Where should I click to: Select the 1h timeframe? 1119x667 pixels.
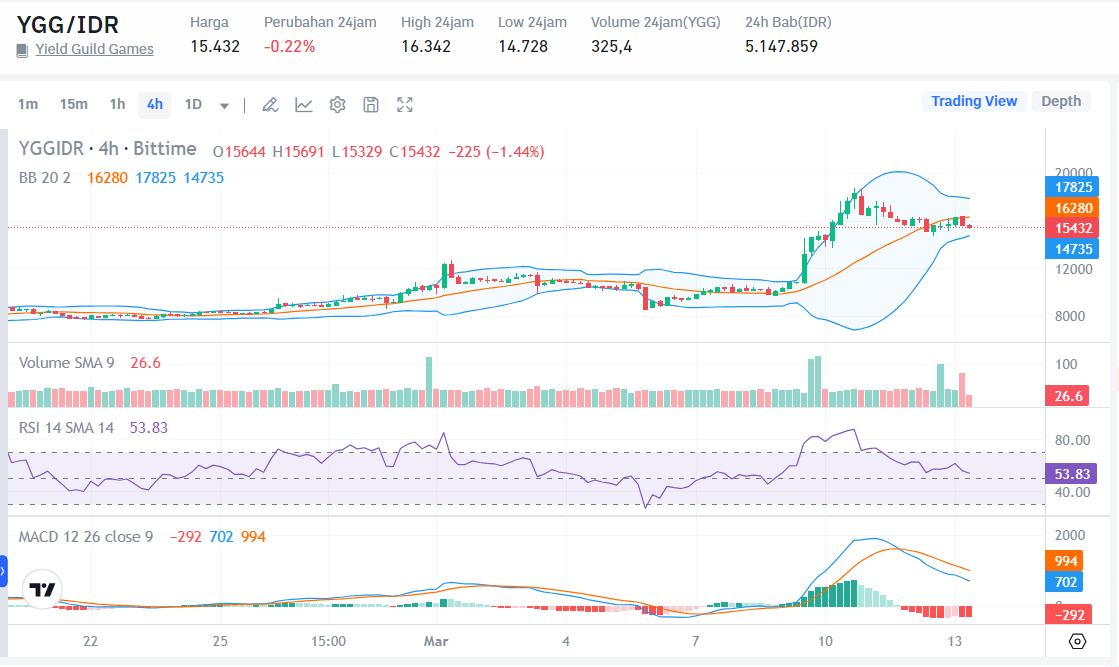118,104
